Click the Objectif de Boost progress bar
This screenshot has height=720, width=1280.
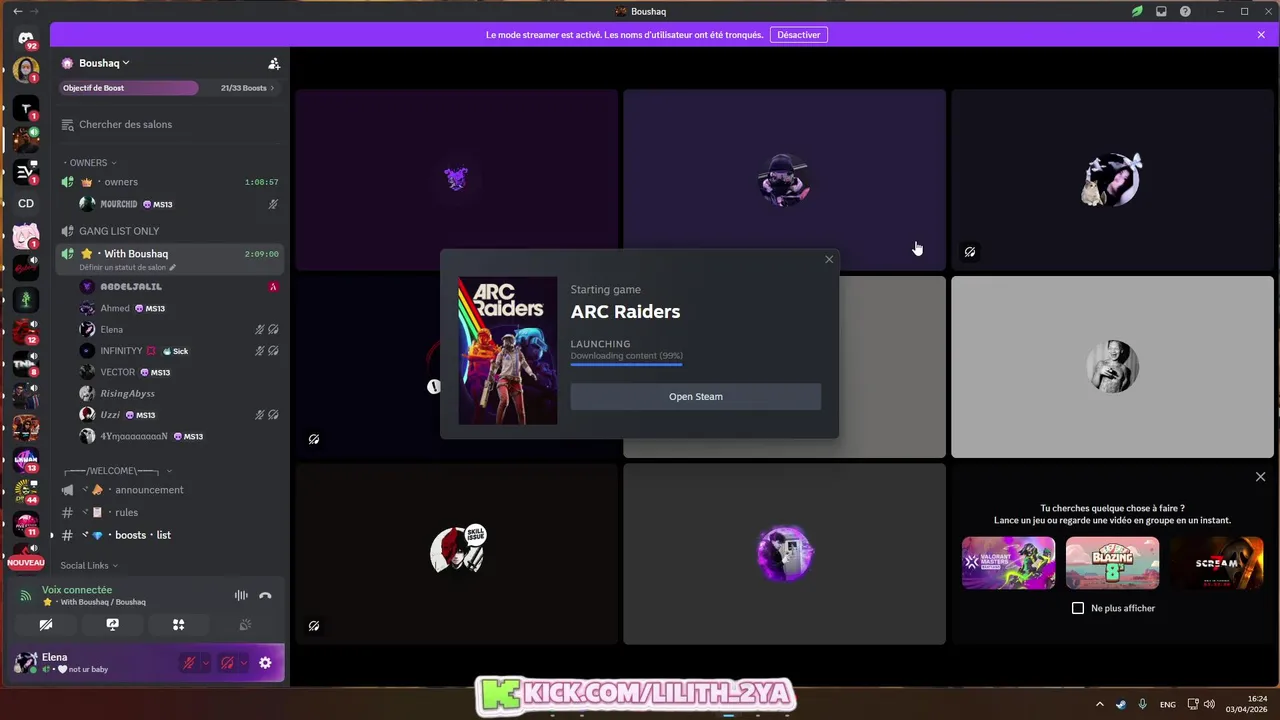[128, 88]
